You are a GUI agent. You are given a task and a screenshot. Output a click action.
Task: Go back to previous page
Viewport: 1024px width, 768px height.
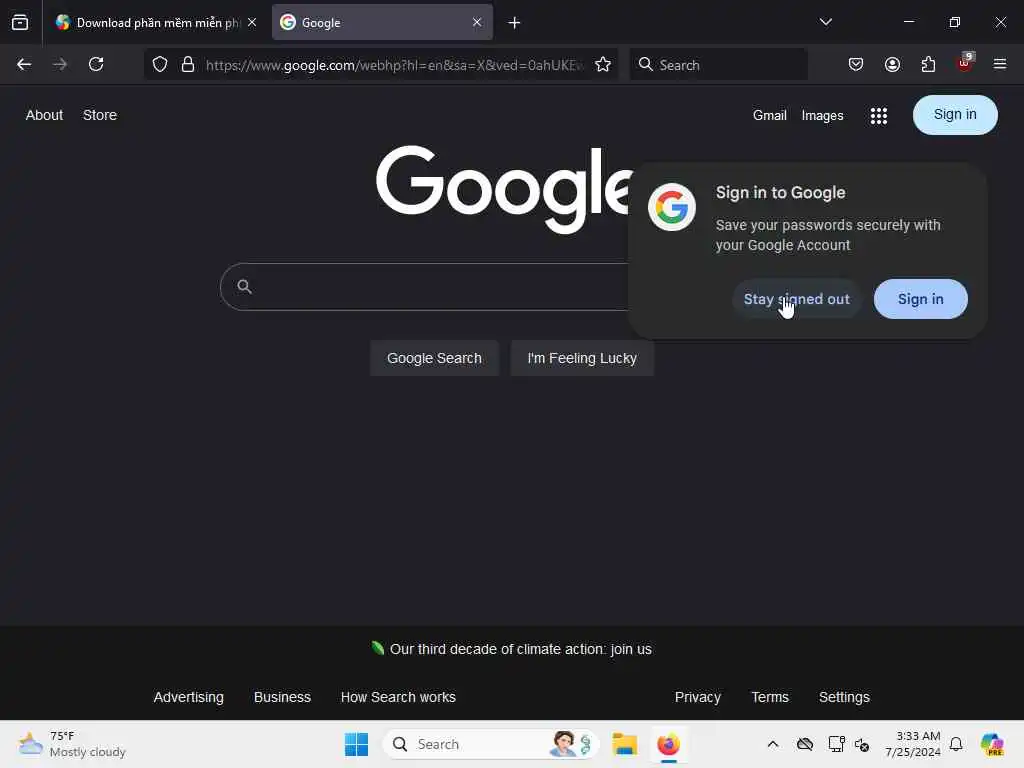tap(24, 64)
